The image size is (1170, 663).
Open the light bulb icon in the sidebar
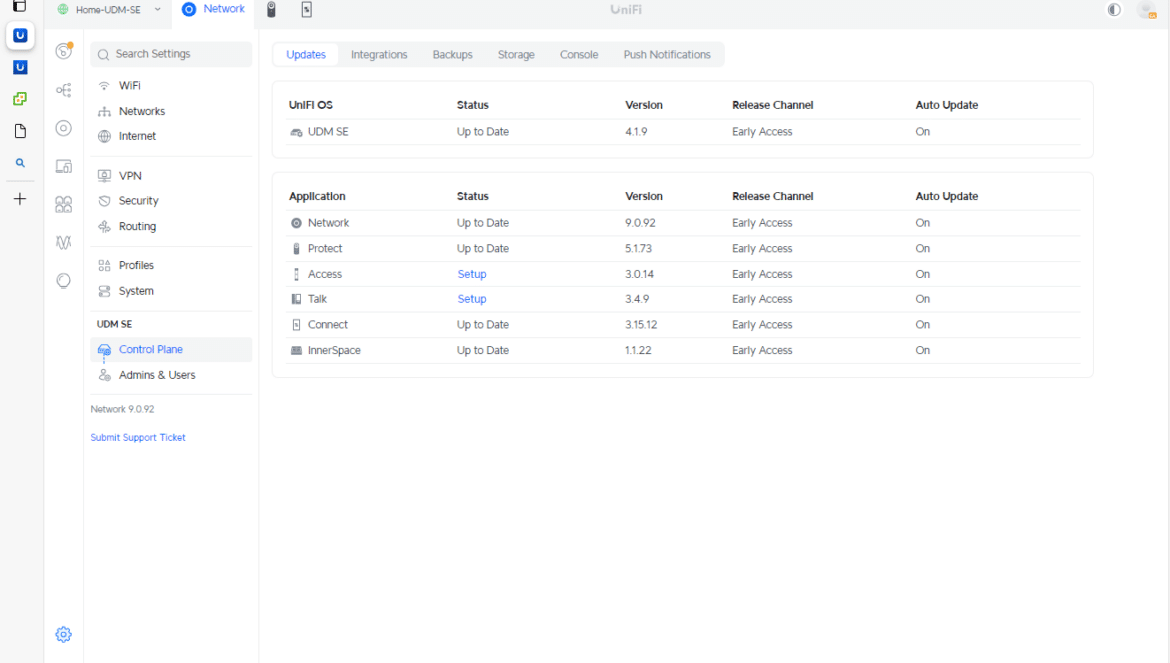[x=64, y=280]
